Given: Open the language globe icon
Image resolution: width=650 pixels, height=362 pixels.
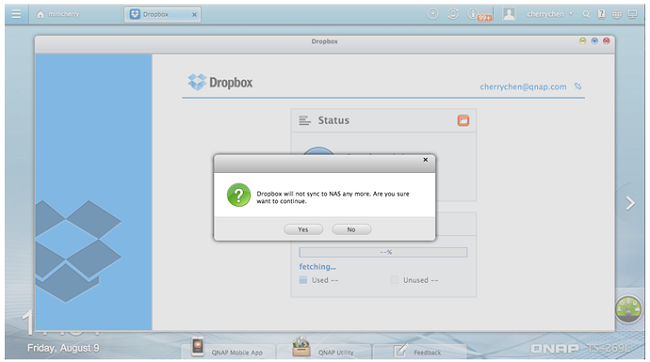Looking at the screenshot, I should tap(617, 14).
